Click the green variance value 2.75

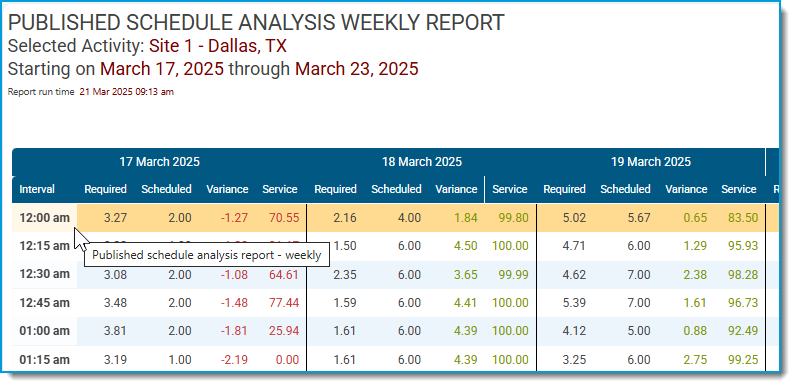click(x=695, y=360)
